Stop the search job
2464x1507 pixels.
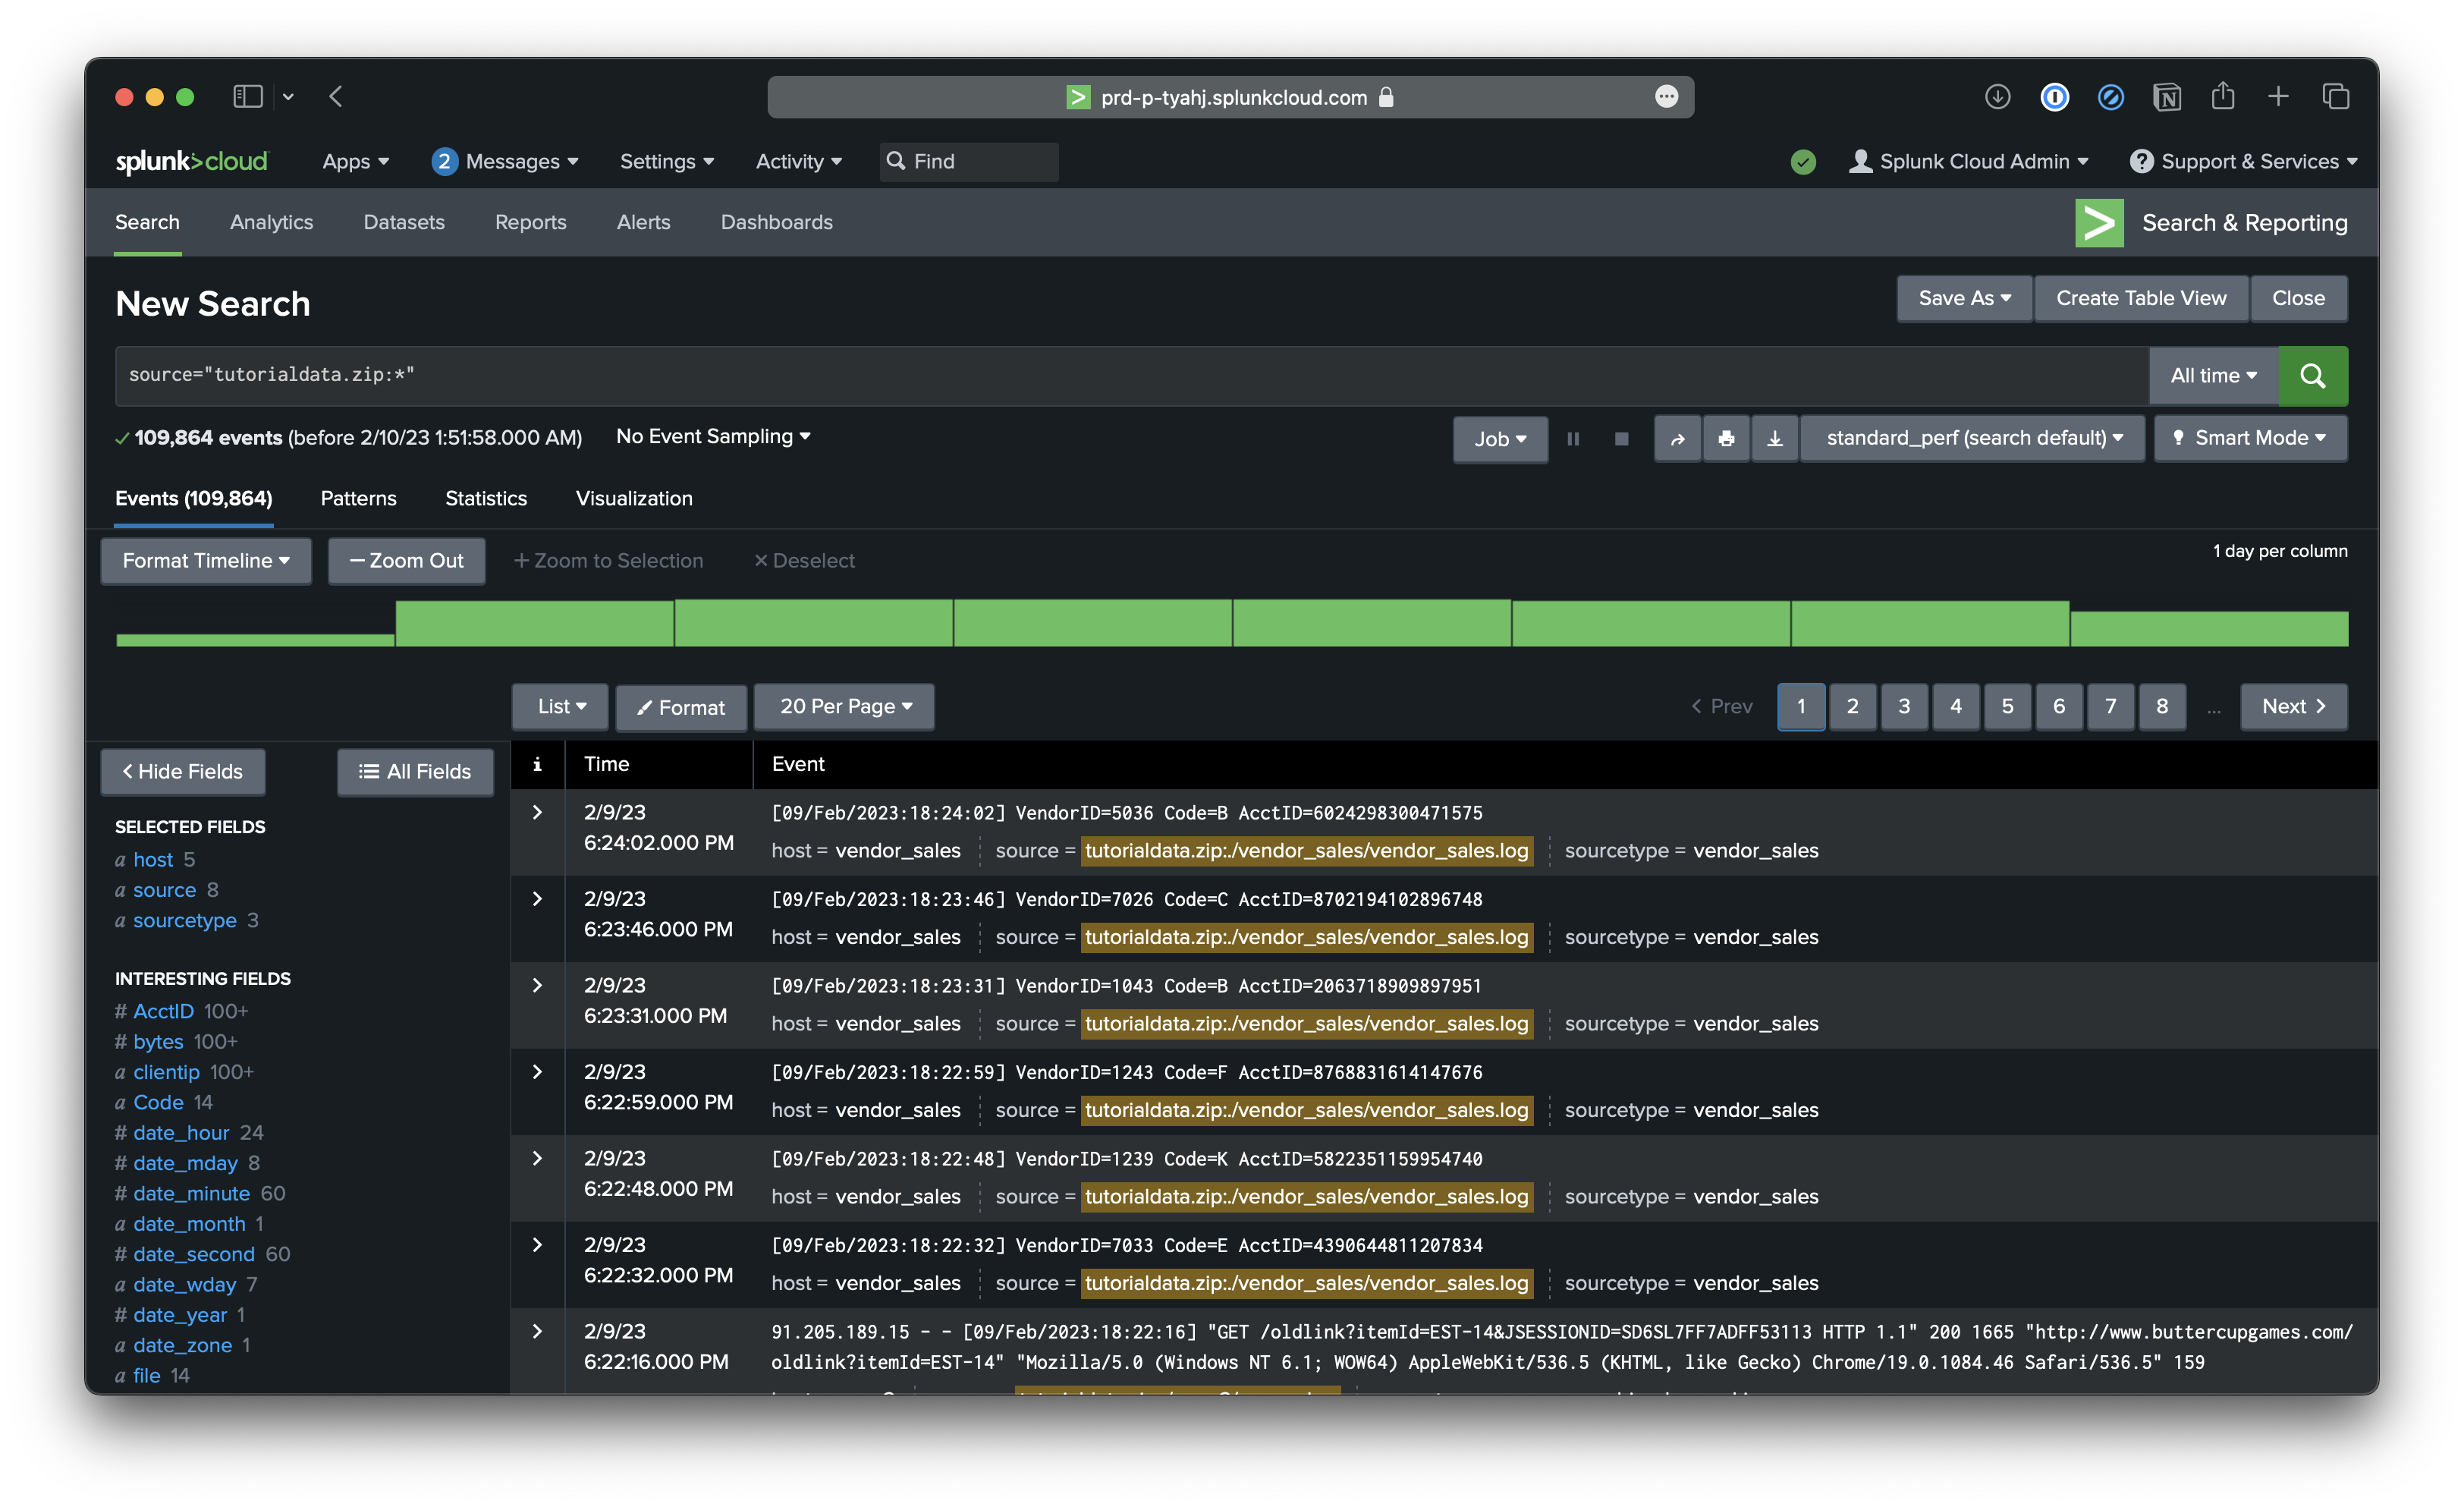click(1621, 438)
